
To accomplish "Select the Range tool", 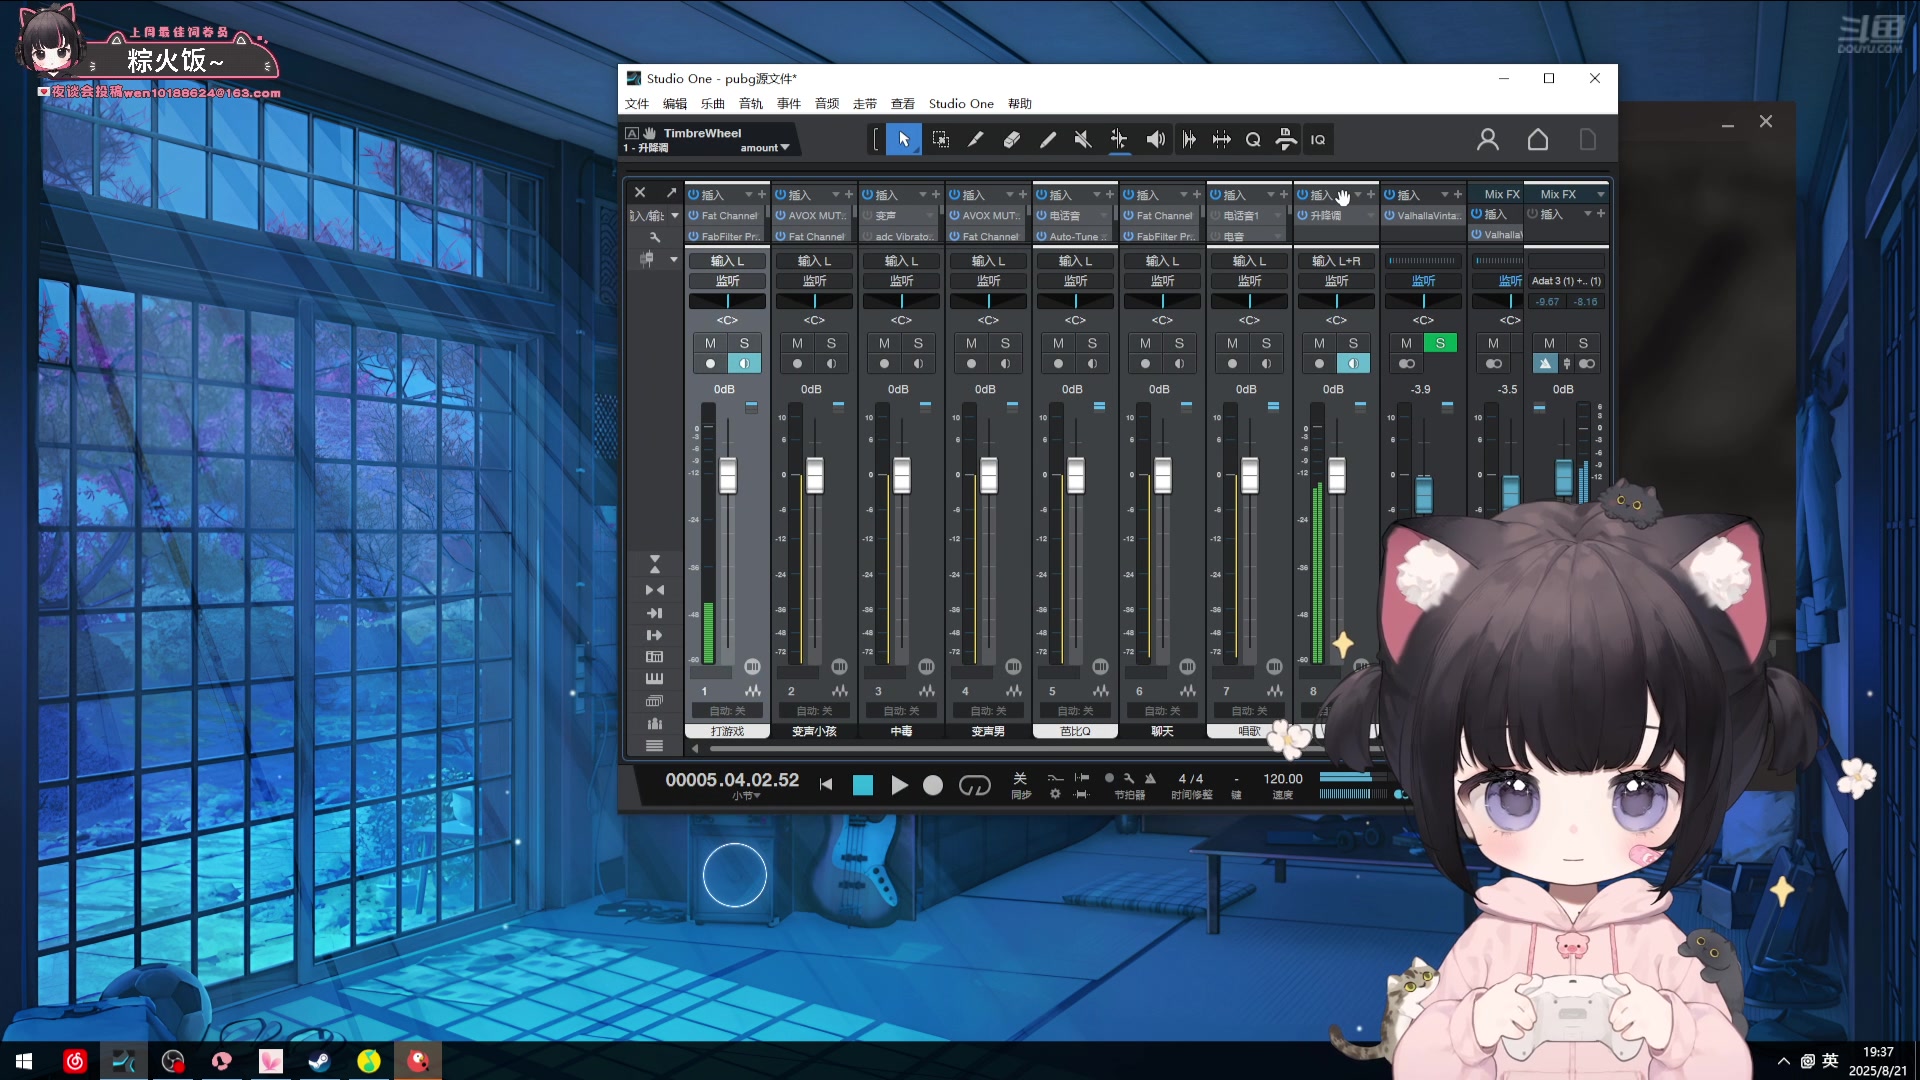I will 940,140.
